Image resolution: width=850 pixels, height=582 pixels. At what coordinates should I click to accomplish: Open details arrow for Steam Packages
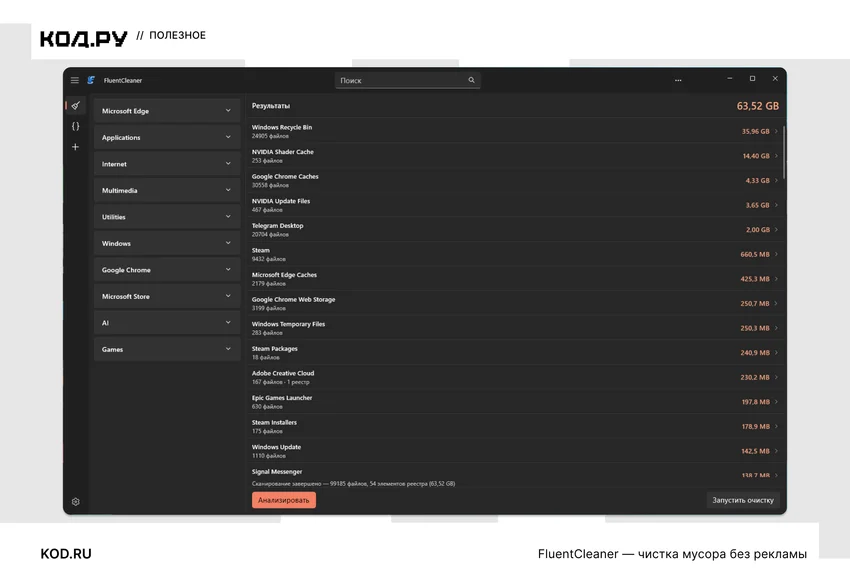pyautogui.click(x=776, y=353)
